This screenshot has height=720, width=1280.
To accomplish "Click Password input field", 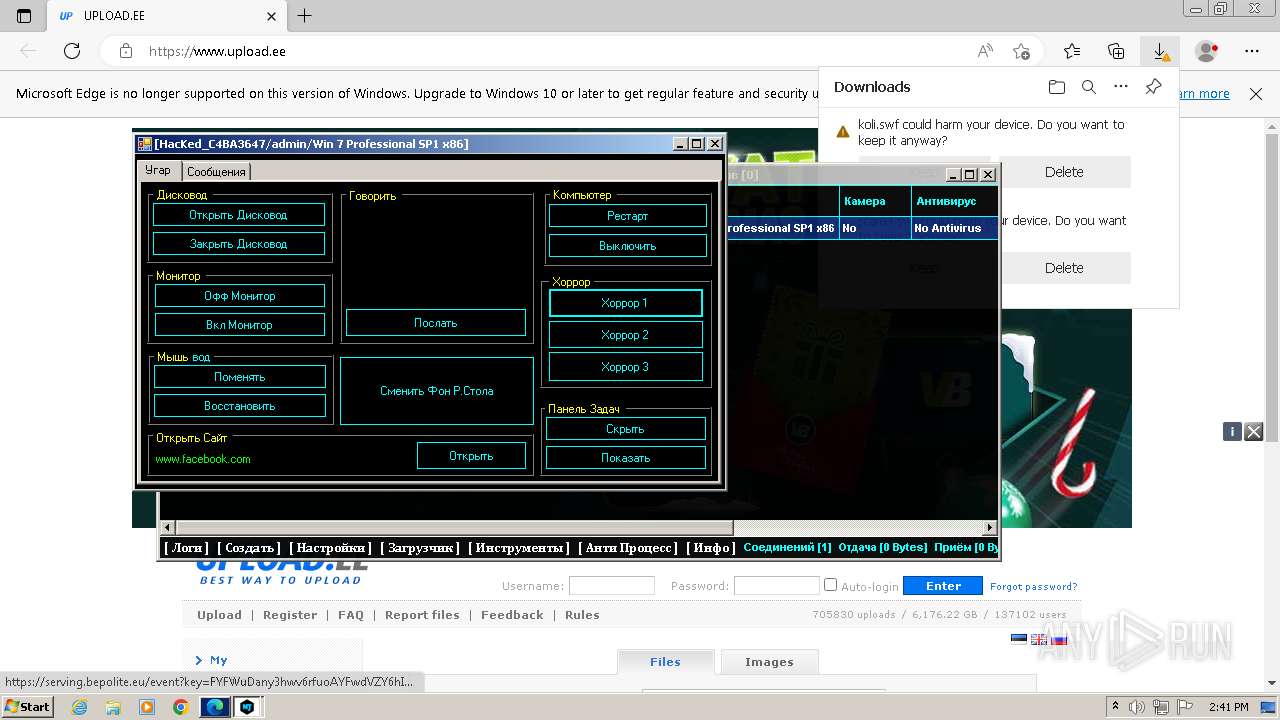I will point(777,586).
